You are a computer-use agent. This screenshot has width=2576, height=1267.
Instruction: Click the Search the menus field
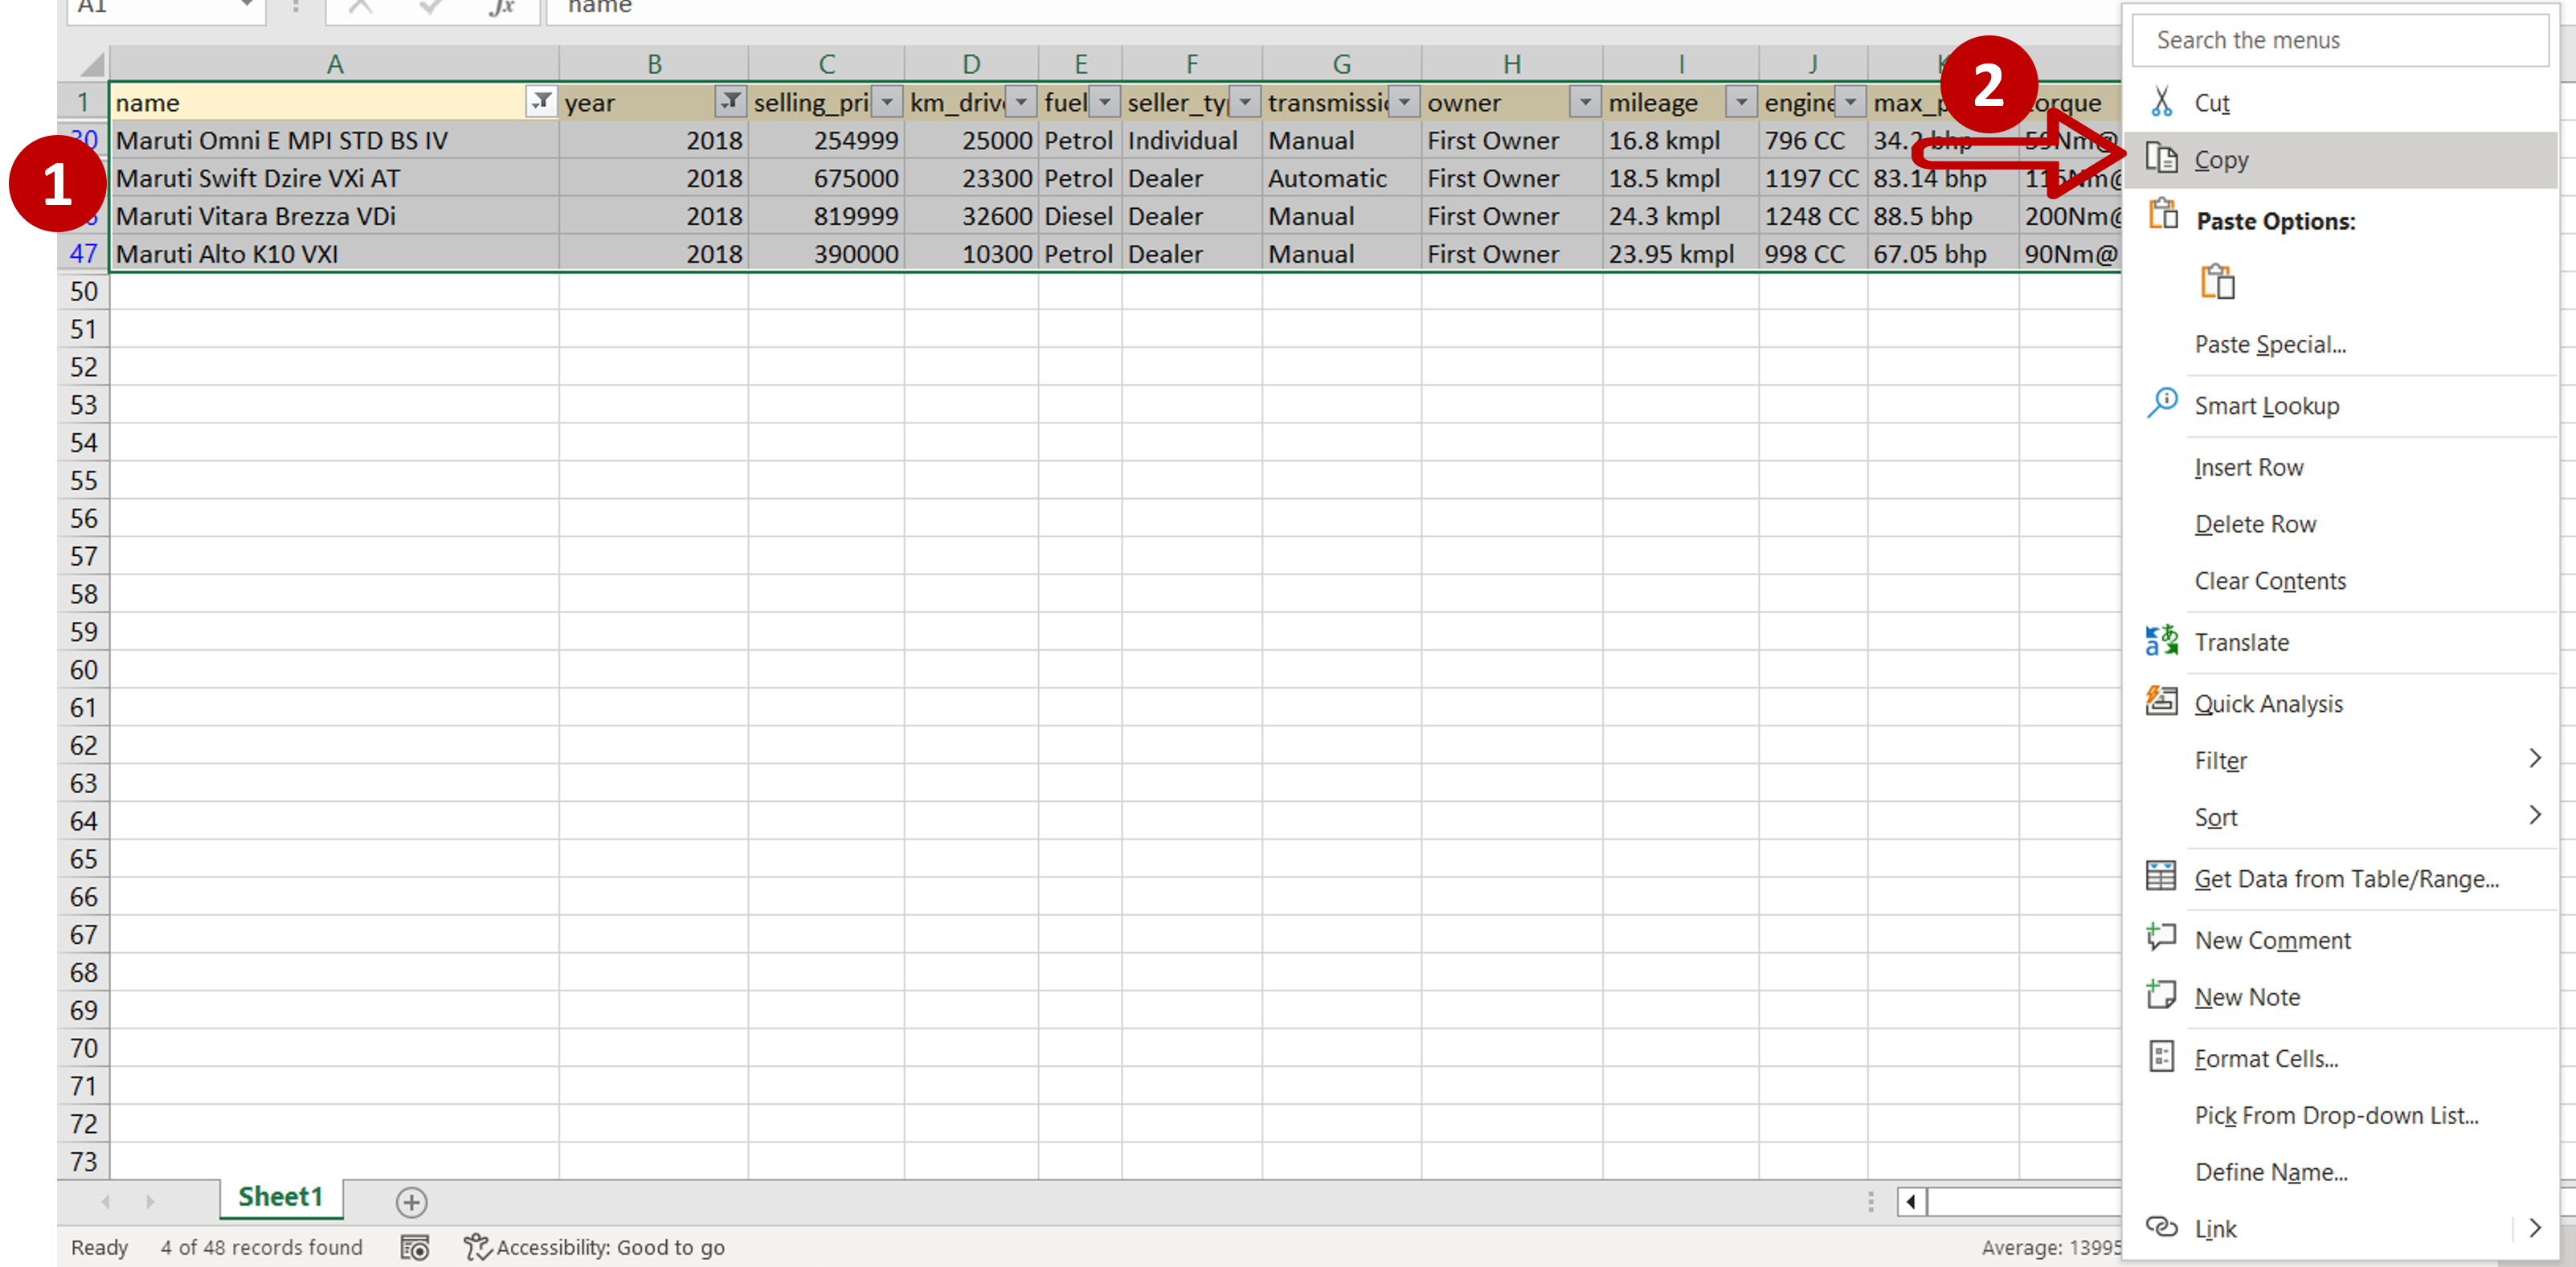[2339, 41]
